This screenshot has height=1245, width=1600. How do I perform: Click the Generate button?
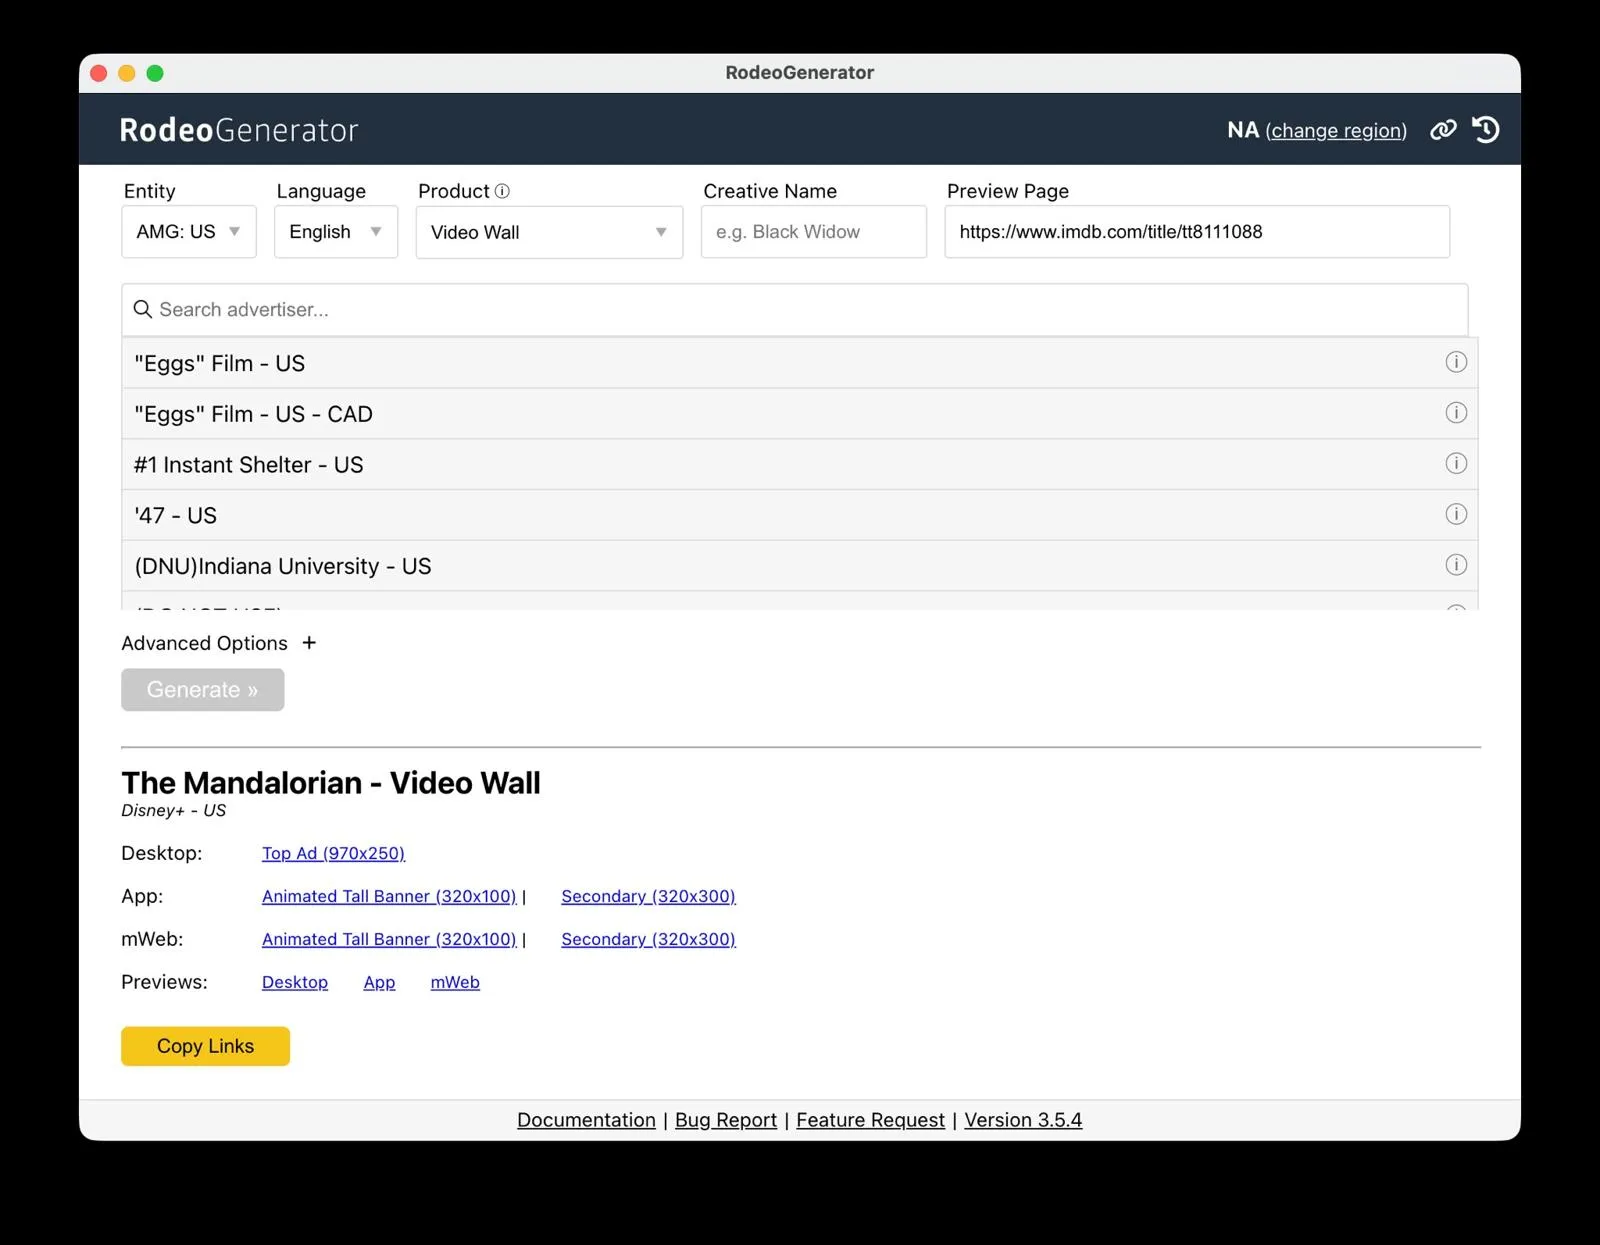(x=203, y=690)
